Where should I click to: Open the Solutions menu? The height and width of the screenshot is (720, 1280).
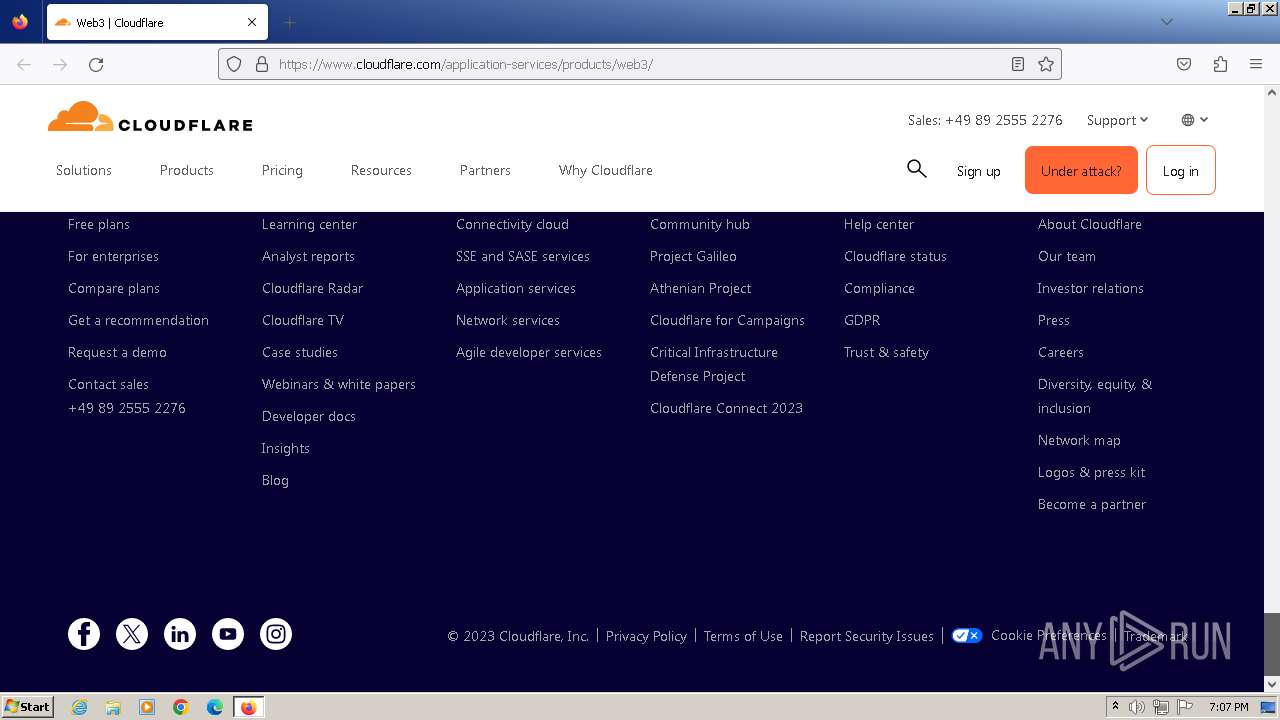84,170
